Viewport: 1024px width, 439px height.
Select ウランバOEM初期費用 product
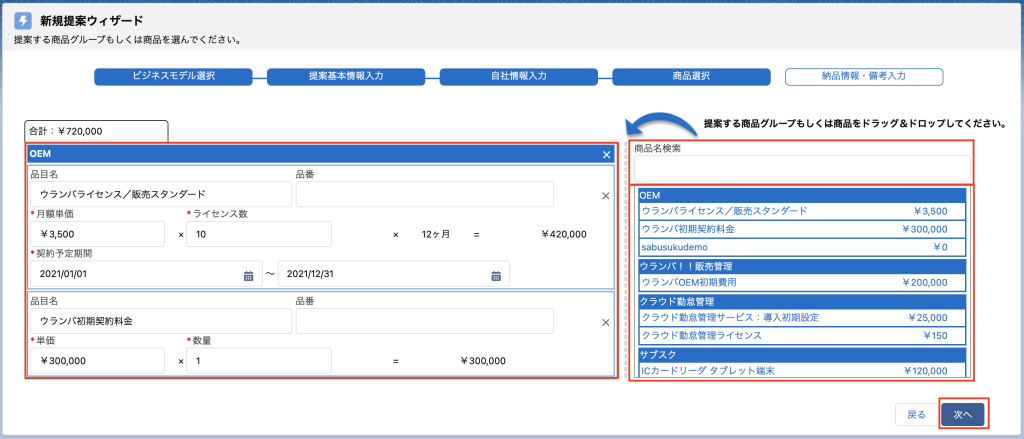801,282
